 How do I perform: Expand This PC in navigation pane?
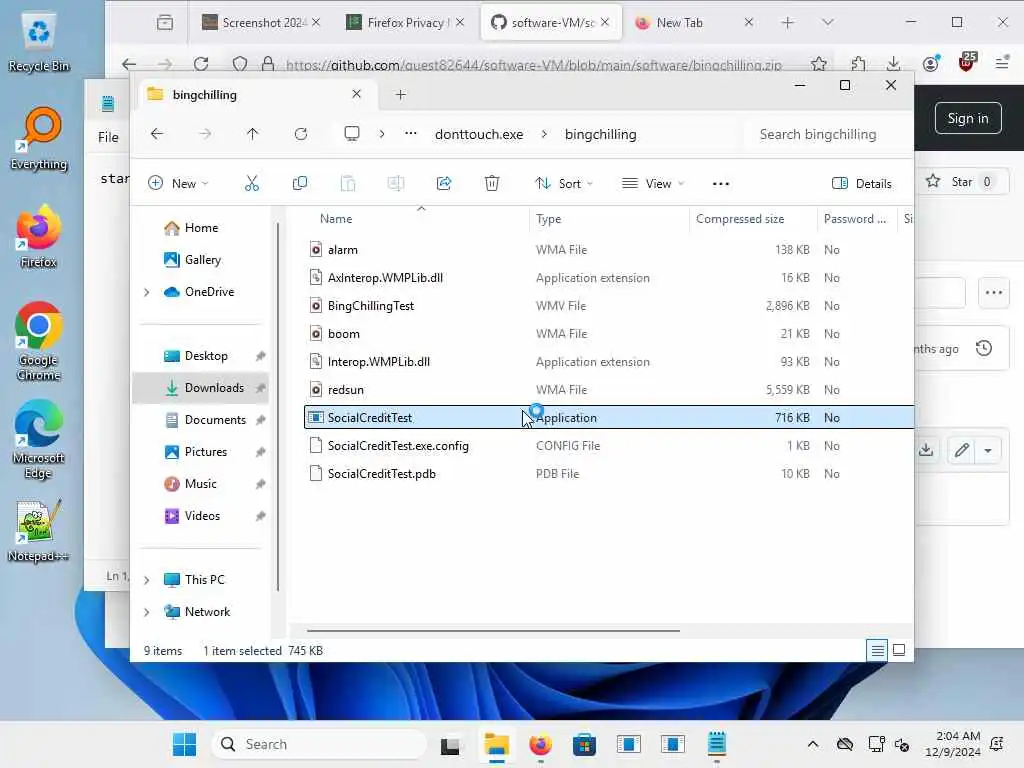click(147, 580)
